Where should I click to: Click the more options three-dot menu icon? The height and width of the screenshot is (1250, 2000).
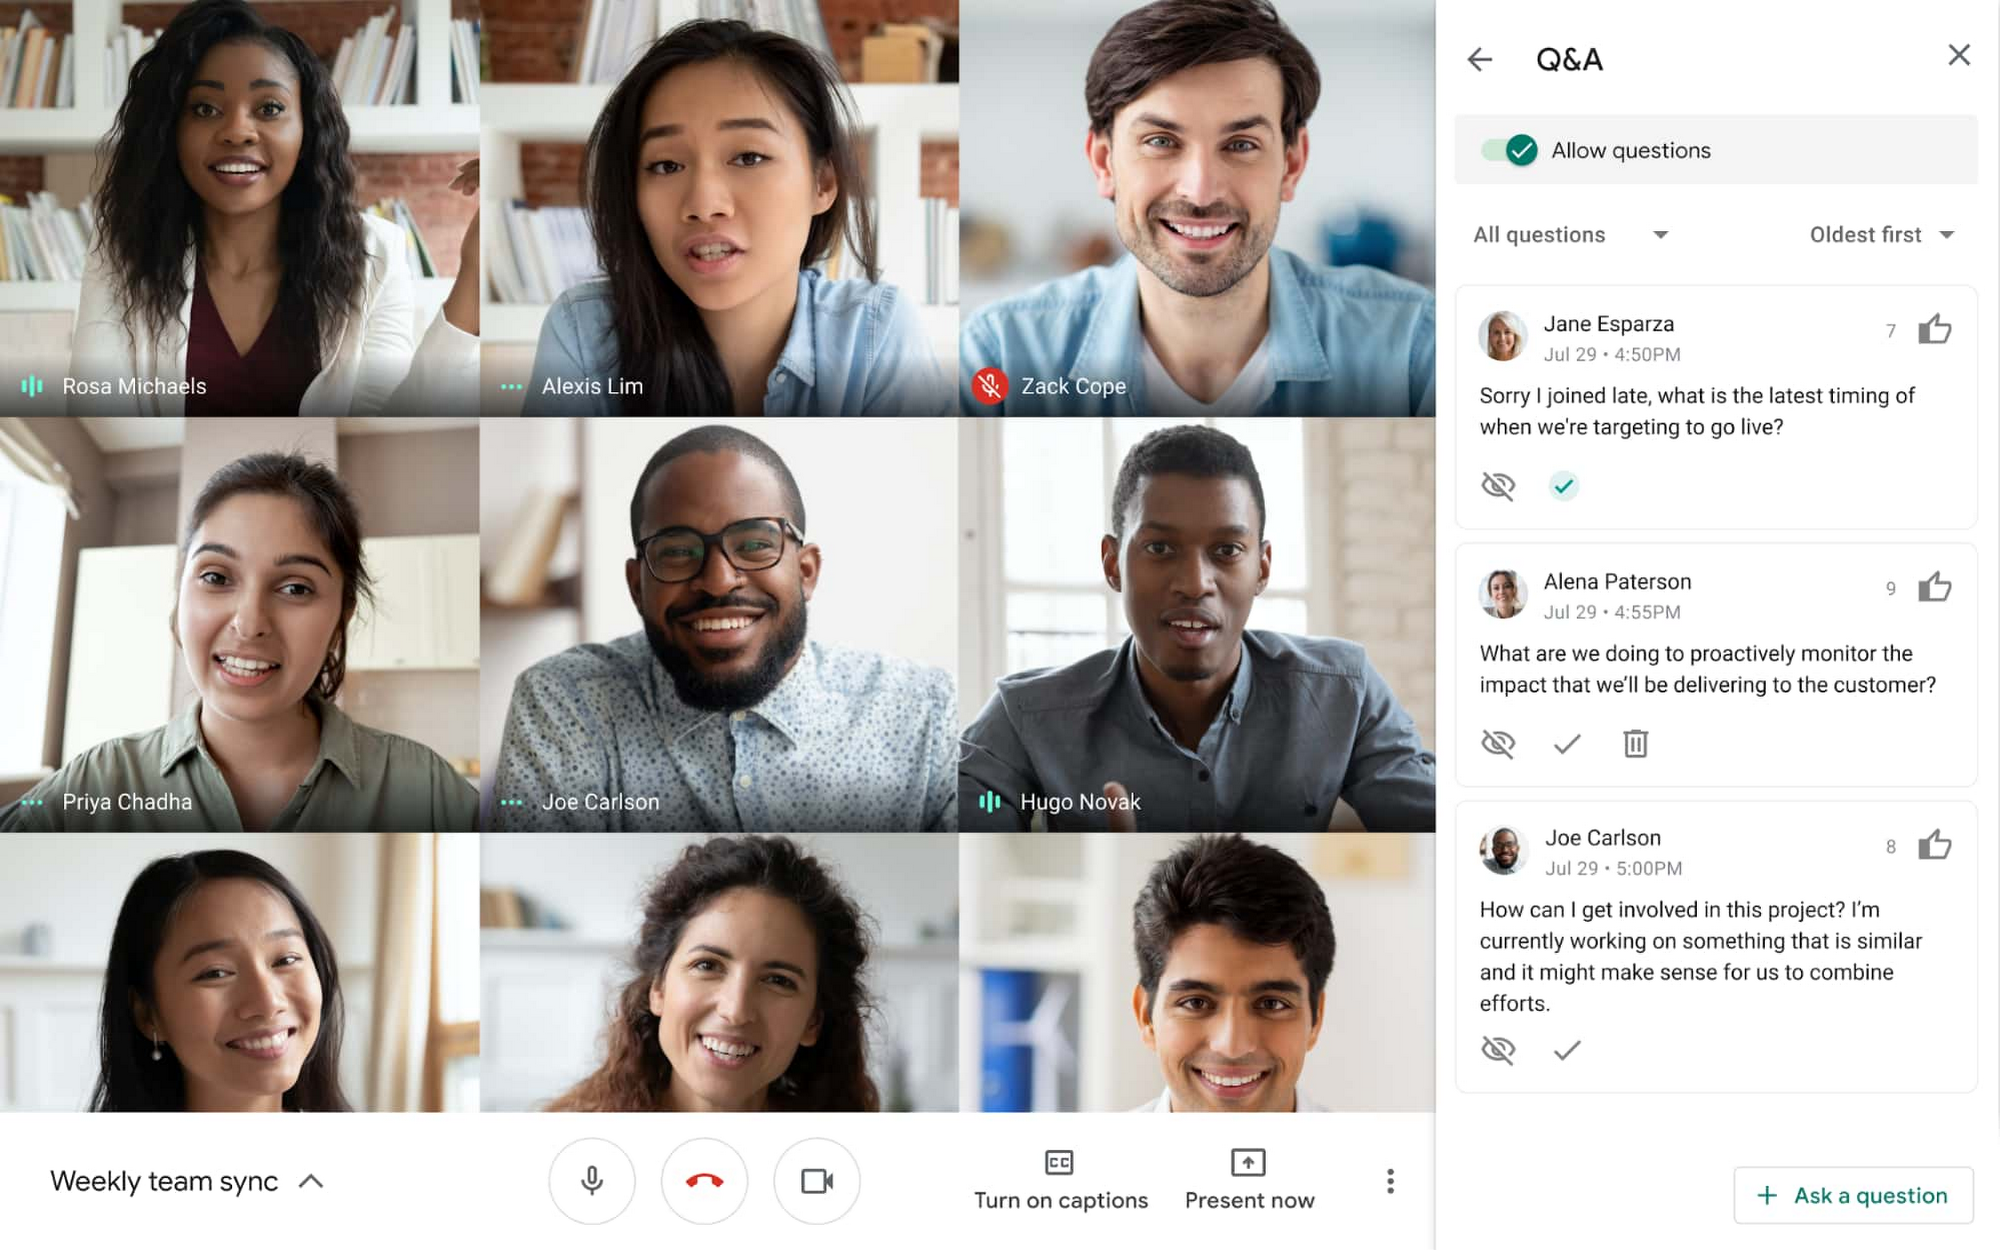tap(1389, 1181)
